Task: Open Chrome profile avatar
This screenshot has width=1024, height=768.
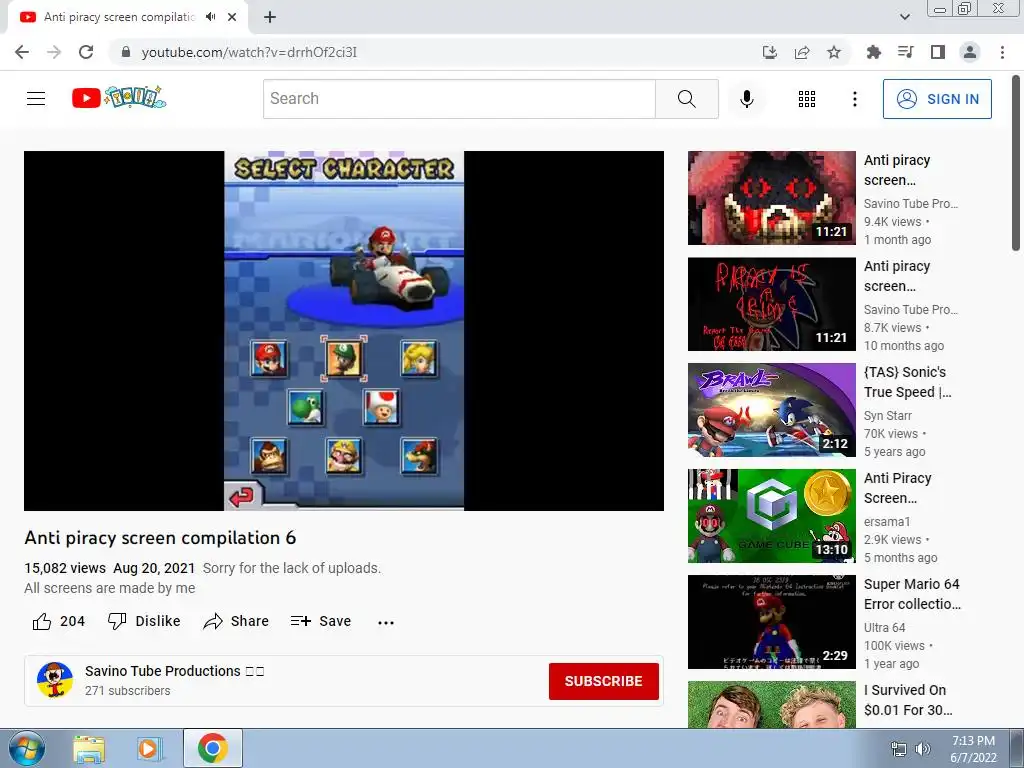Action: (x=970, y=52)
